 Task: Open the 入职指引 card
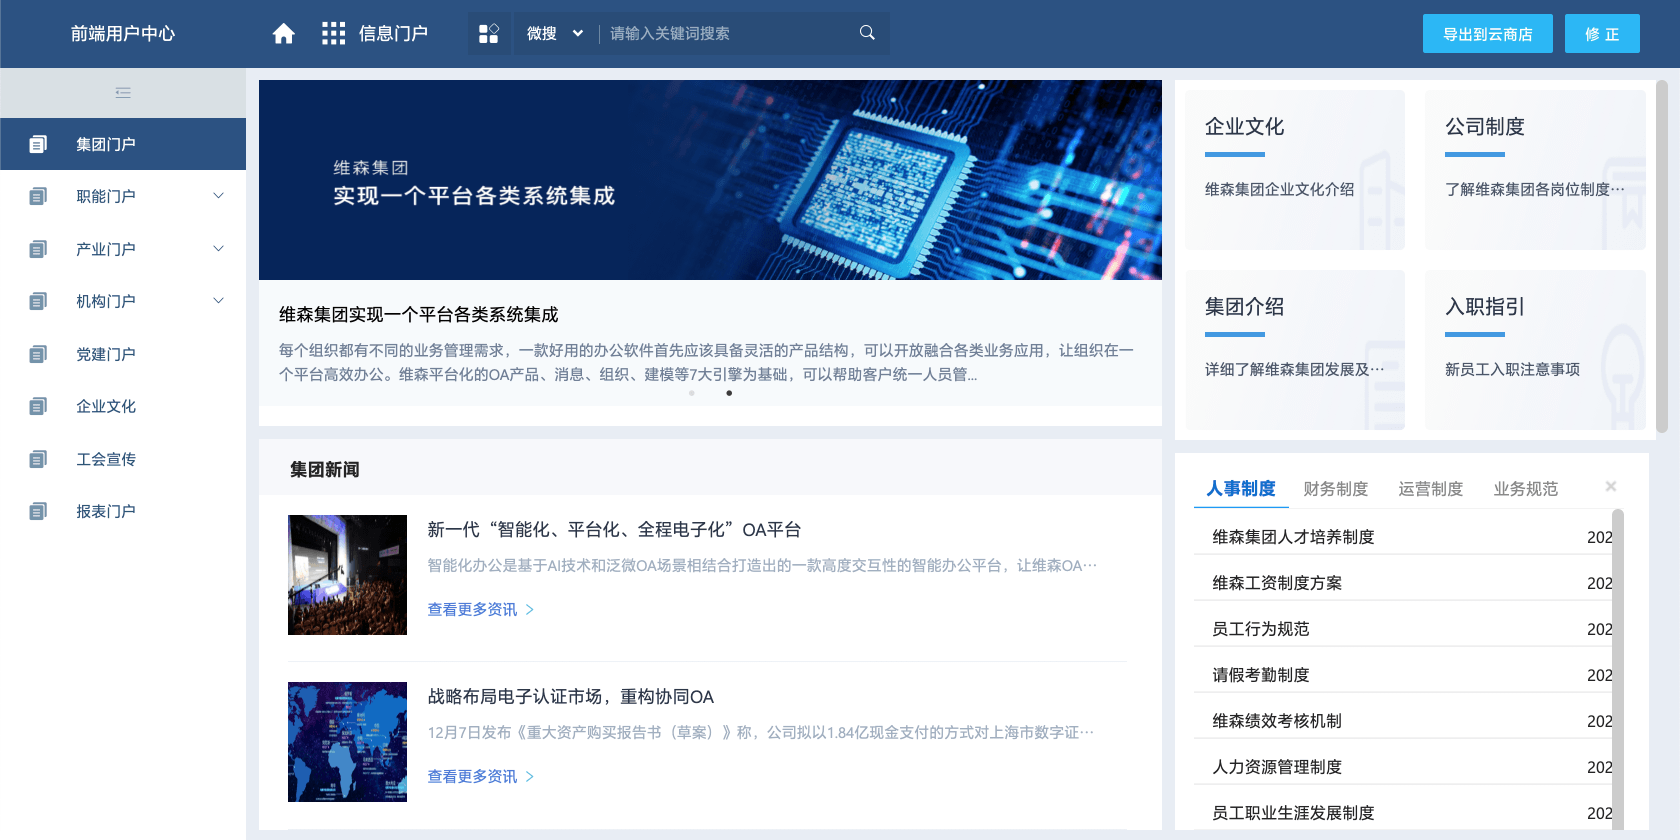(x=1535, y=350)
